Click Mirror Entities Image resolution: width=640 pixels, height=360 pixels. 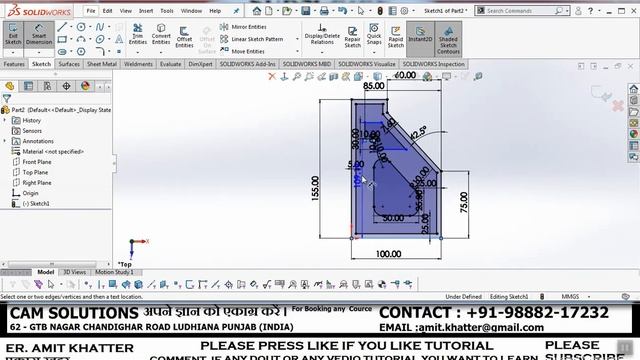click(x=243, y=27)
